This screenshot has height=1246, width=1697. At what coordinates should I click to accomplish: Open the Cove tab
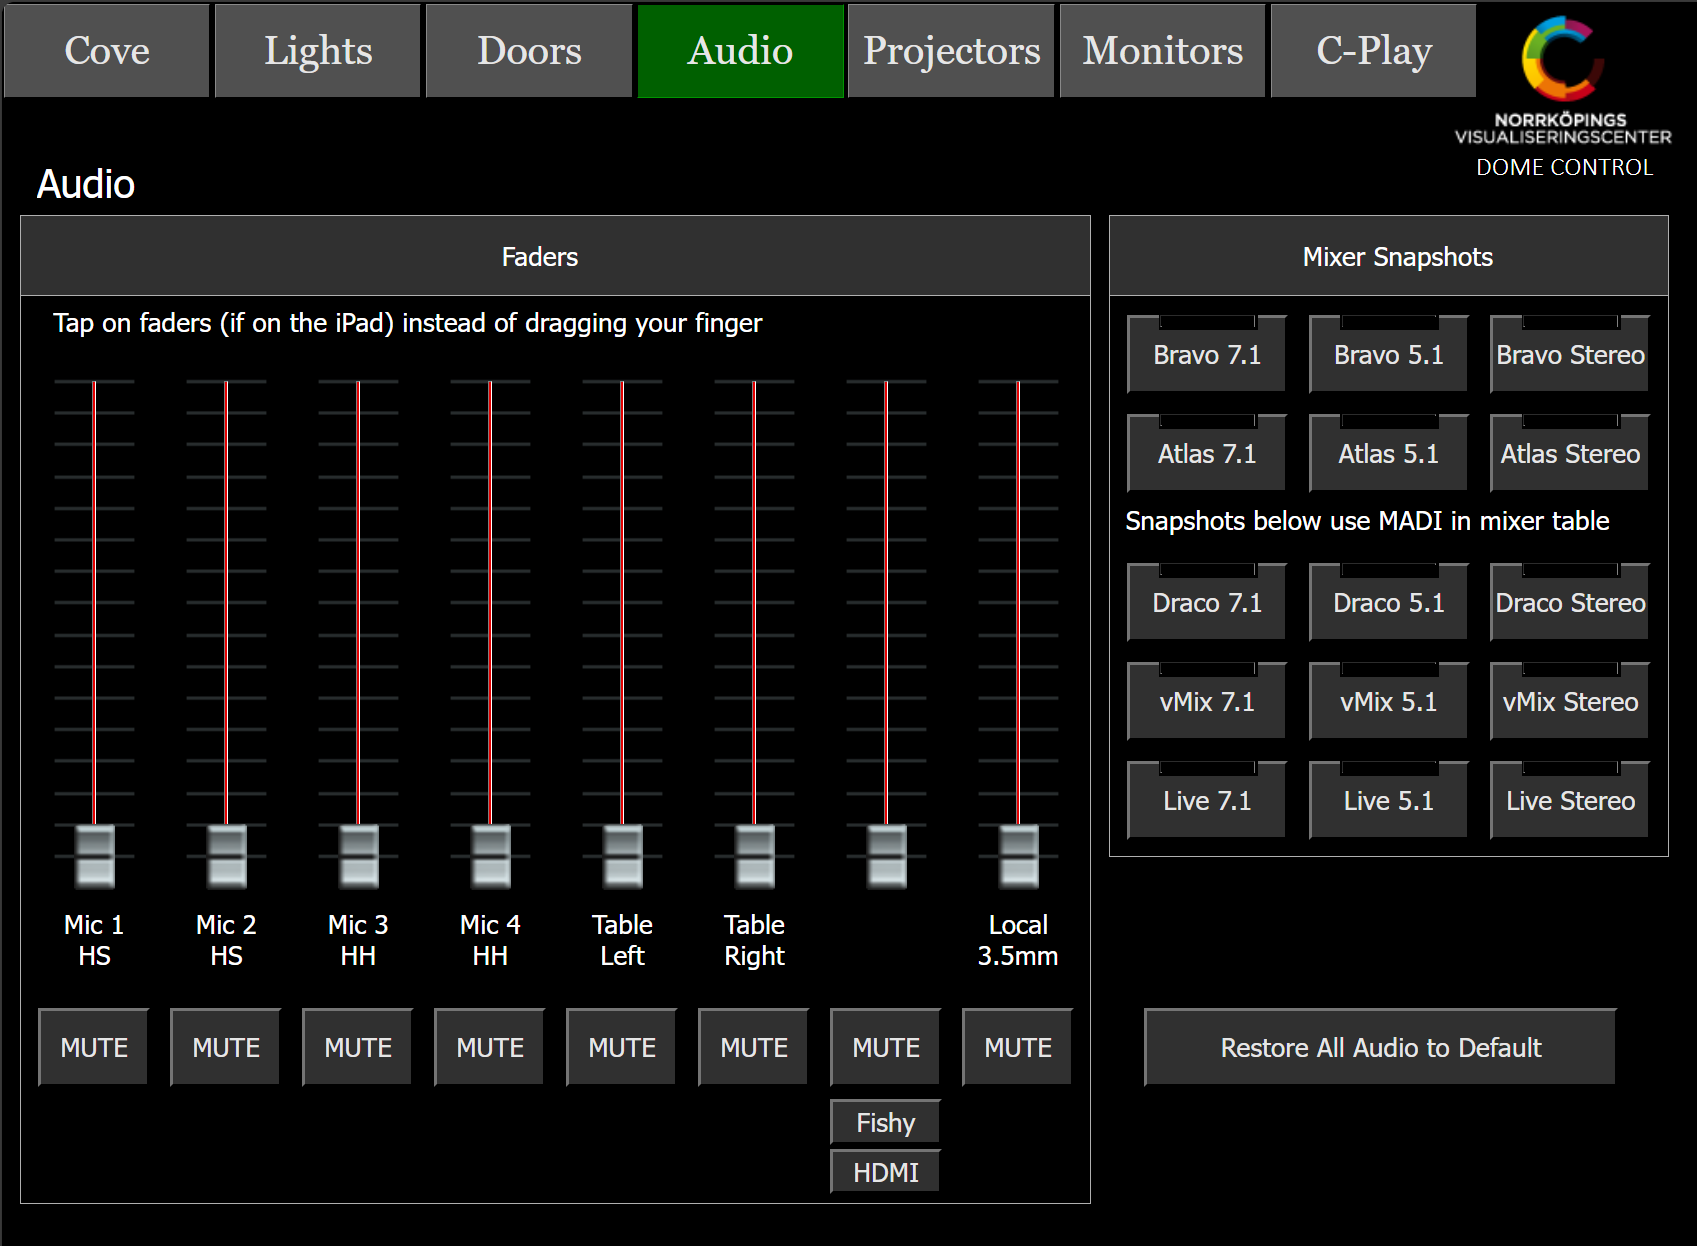[x=107, y=51]
